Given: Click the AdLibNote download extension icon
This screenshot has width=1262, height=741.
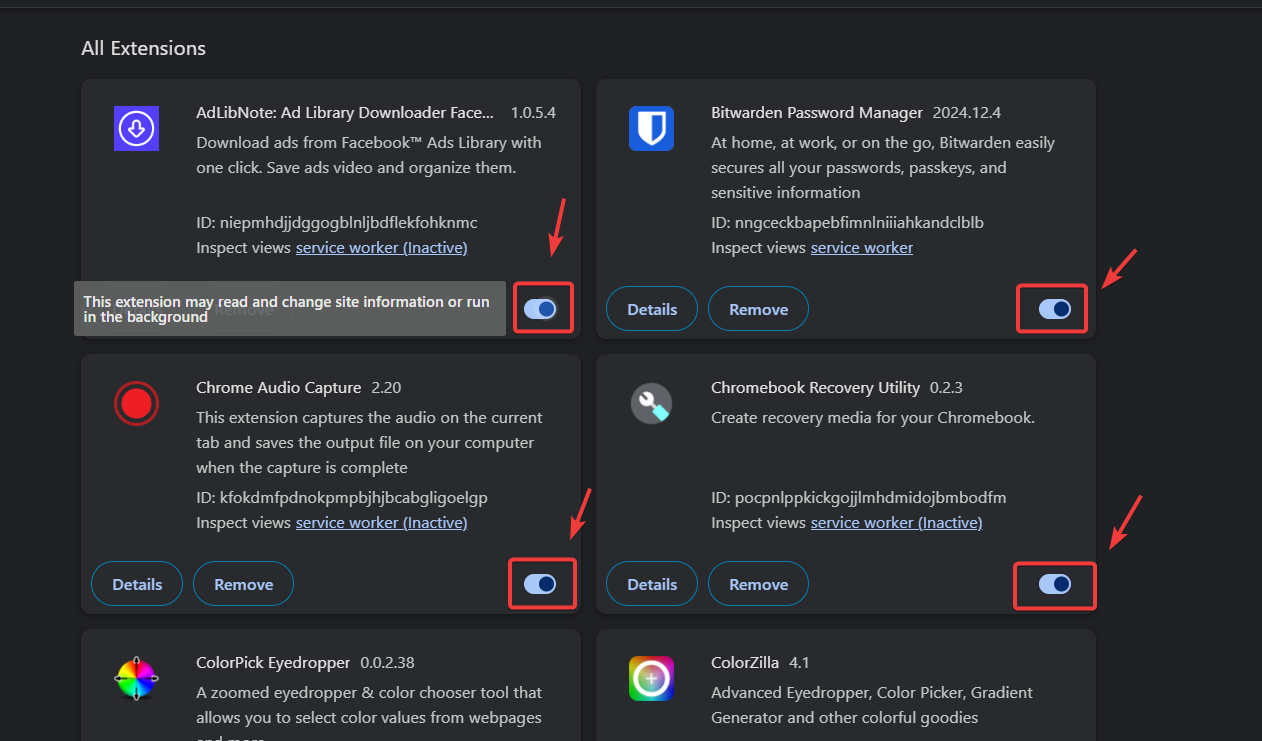Looking at the screenshot, I should click(x=137, y=129).
